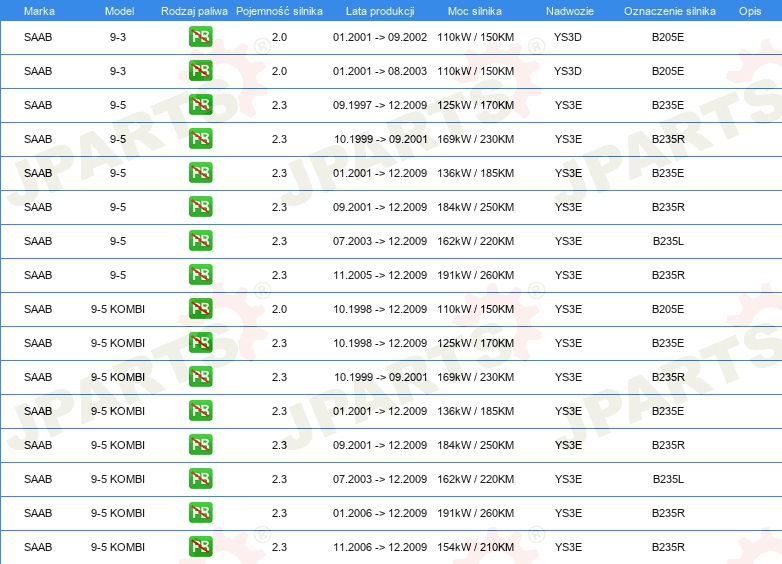Select the date range 11.2006 -> 12.2009

pos(380,547)
